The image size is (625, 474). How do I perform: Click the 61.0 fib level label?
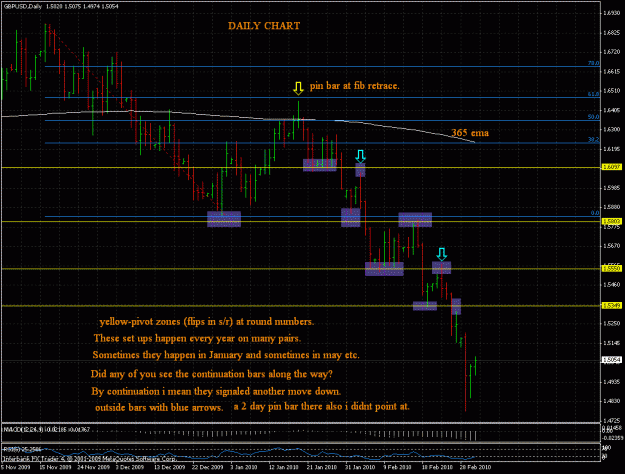pos(594,94)
